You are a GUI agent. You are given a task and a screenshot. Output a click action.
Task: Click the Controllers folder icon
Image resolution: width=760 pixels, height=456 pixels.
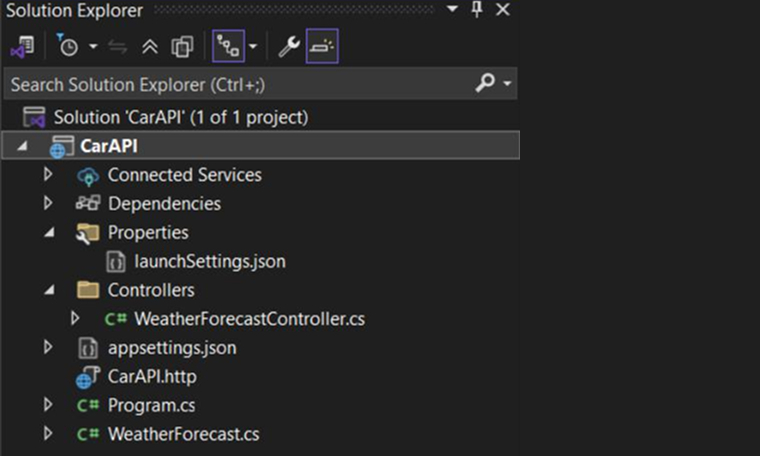(x=88, y=290)
